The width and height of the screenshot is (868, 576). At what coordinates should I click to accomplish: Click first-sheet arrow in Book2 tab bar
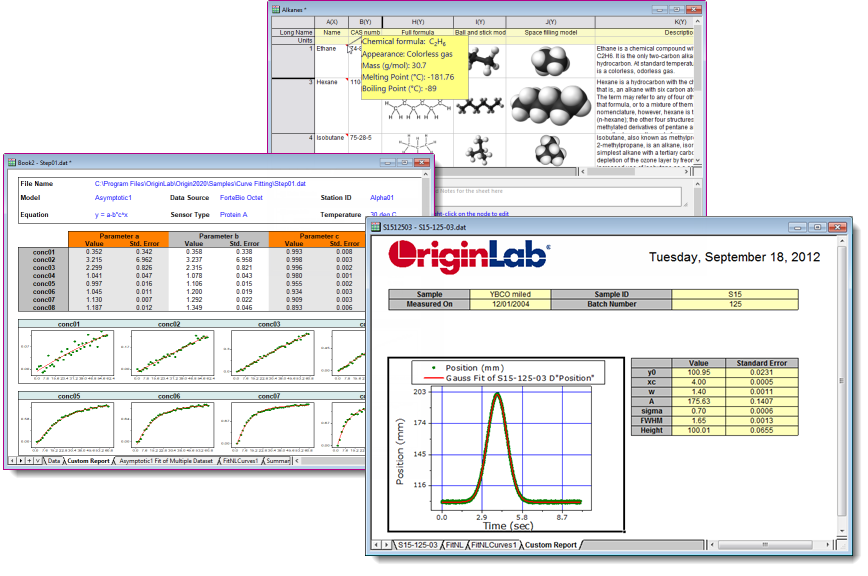click(x=13, y=461)
